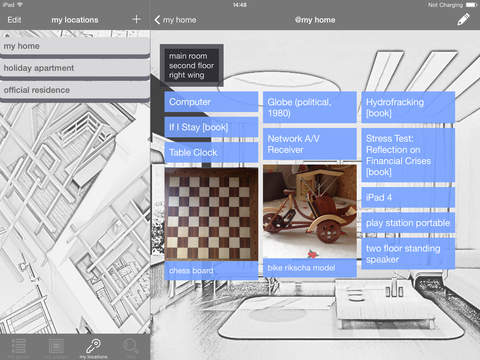Select the play station portable item

coord(408,223)
